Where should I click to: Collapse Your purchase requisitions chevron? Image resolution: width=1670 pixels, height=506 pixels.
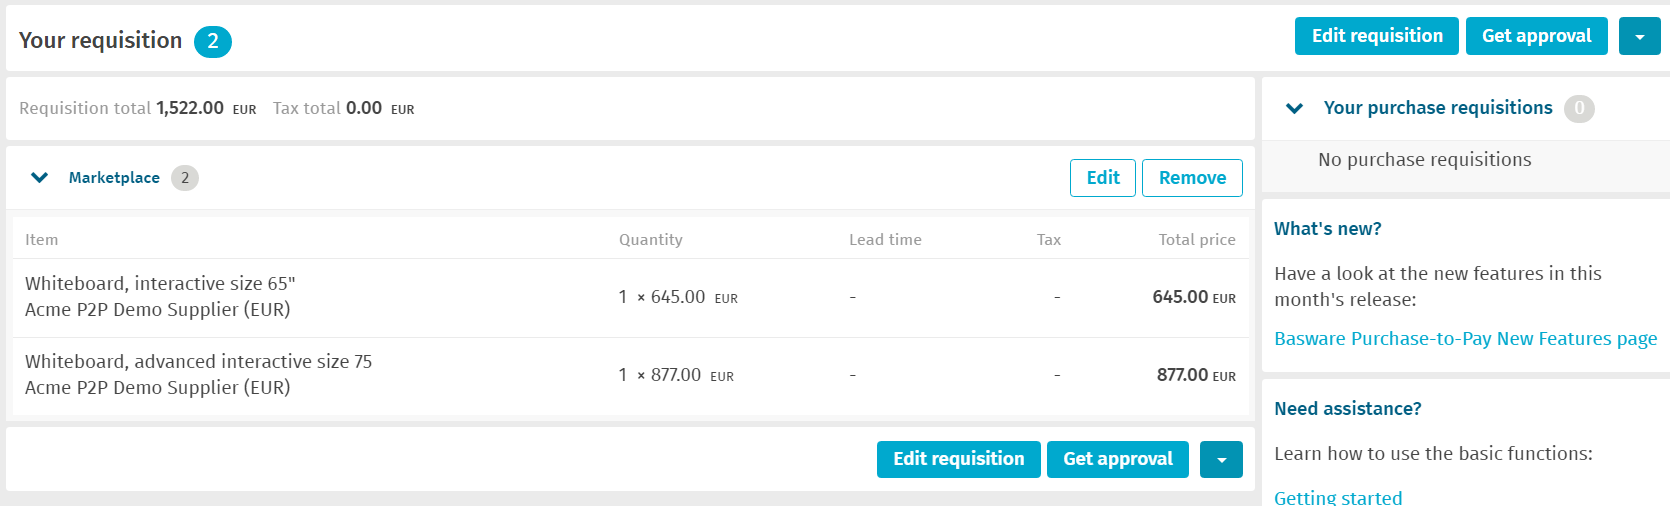tap(1294, 108)
